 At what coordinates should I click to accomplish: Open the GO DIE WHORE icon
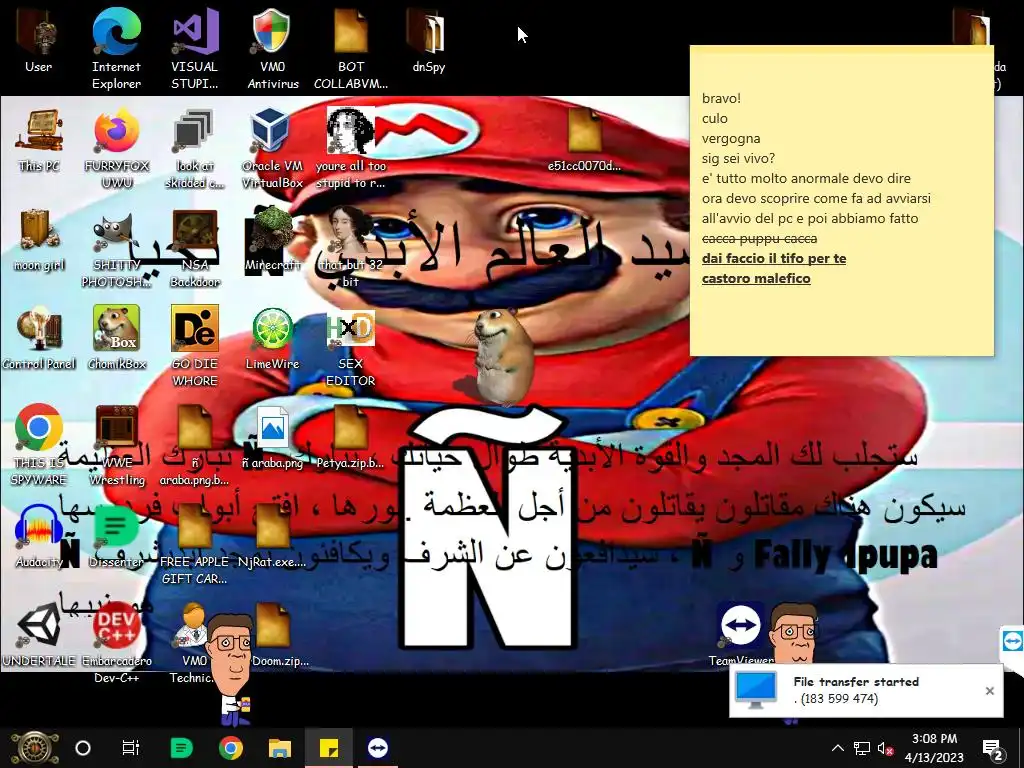195,330
